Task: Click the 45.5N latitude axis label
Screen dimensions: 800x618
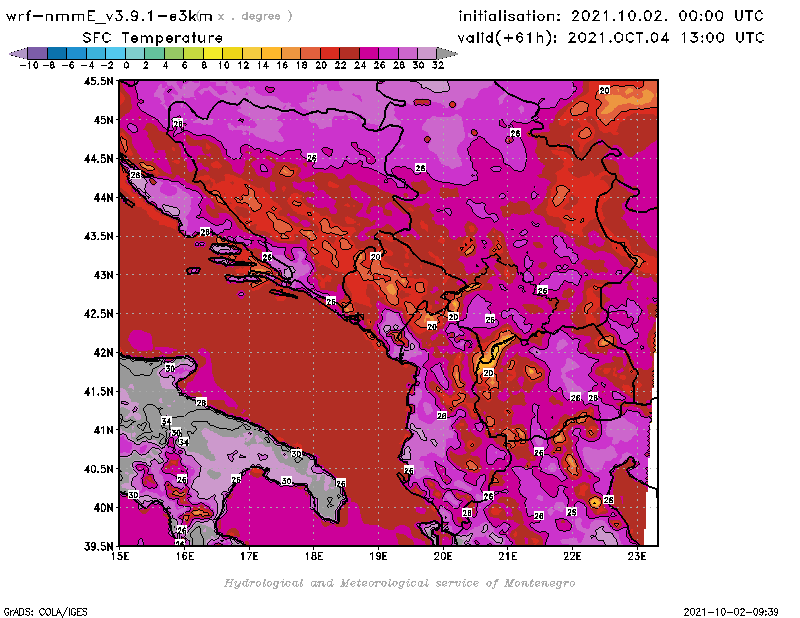Action: (99, 81)
